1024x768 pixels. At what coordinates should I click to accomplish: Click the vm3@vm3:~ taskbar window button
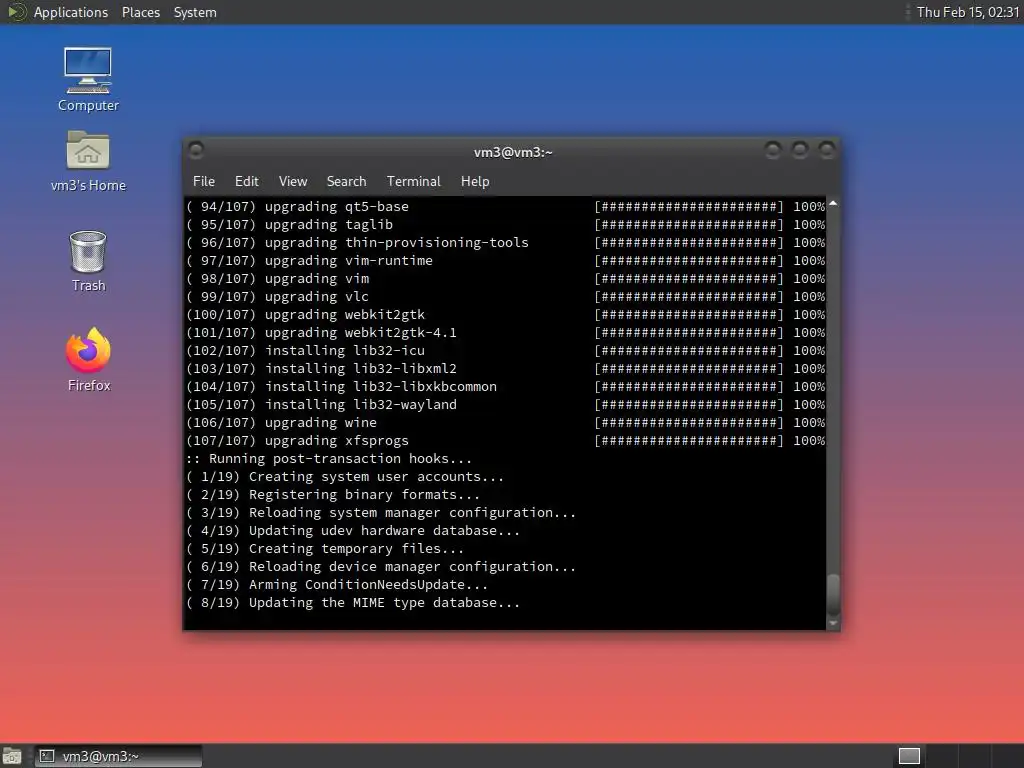pos(118,756)
